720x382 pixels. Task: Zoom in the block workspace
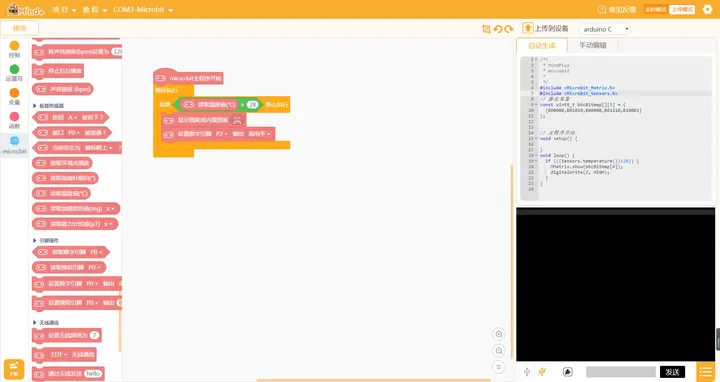pyautogui.click(x=499, y=334)
